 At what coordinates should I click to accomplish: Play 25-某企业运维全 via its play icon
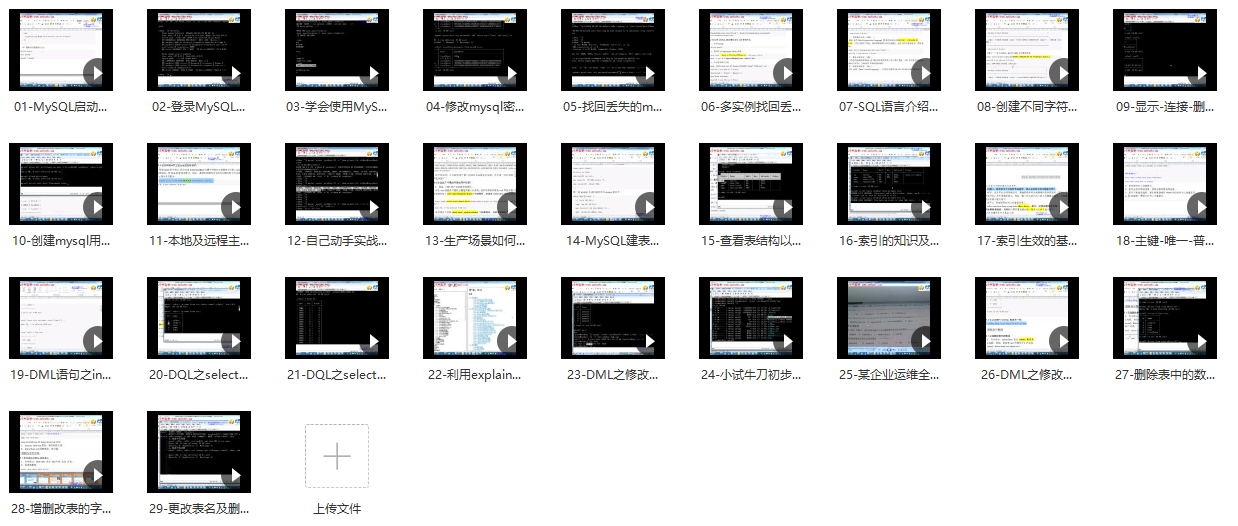924,341
